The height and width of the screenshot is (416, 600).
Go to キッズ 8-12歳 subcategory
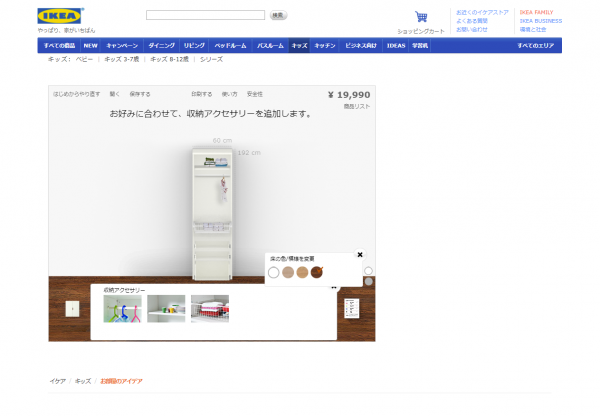coord(170,59)
